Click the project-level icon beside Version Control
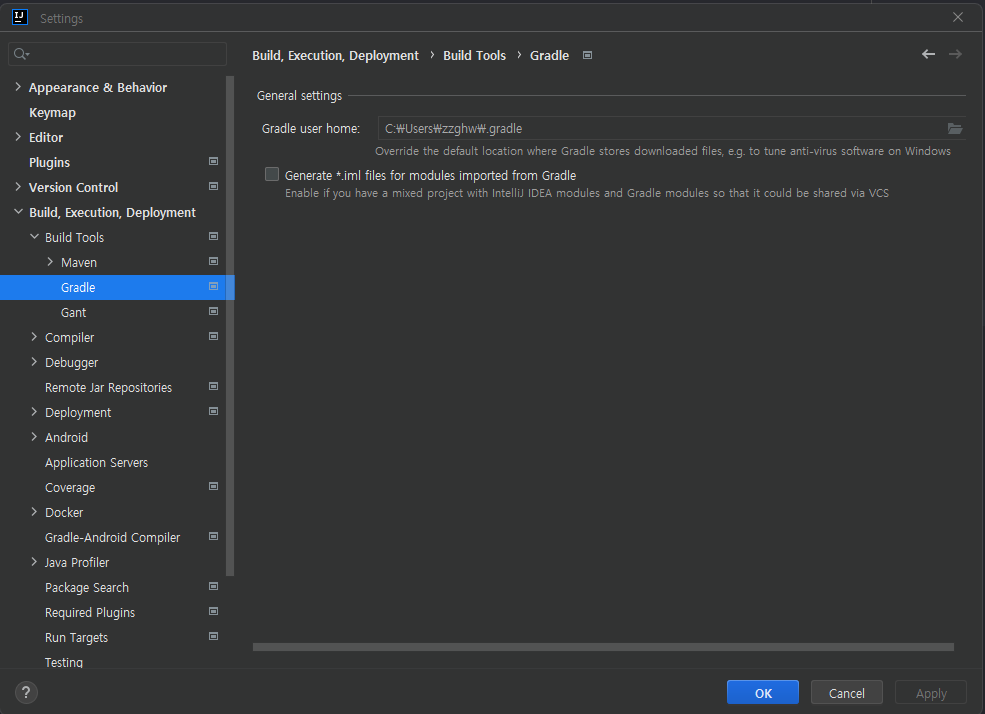Viewport: 985px width, 714px height. point(213,187)
